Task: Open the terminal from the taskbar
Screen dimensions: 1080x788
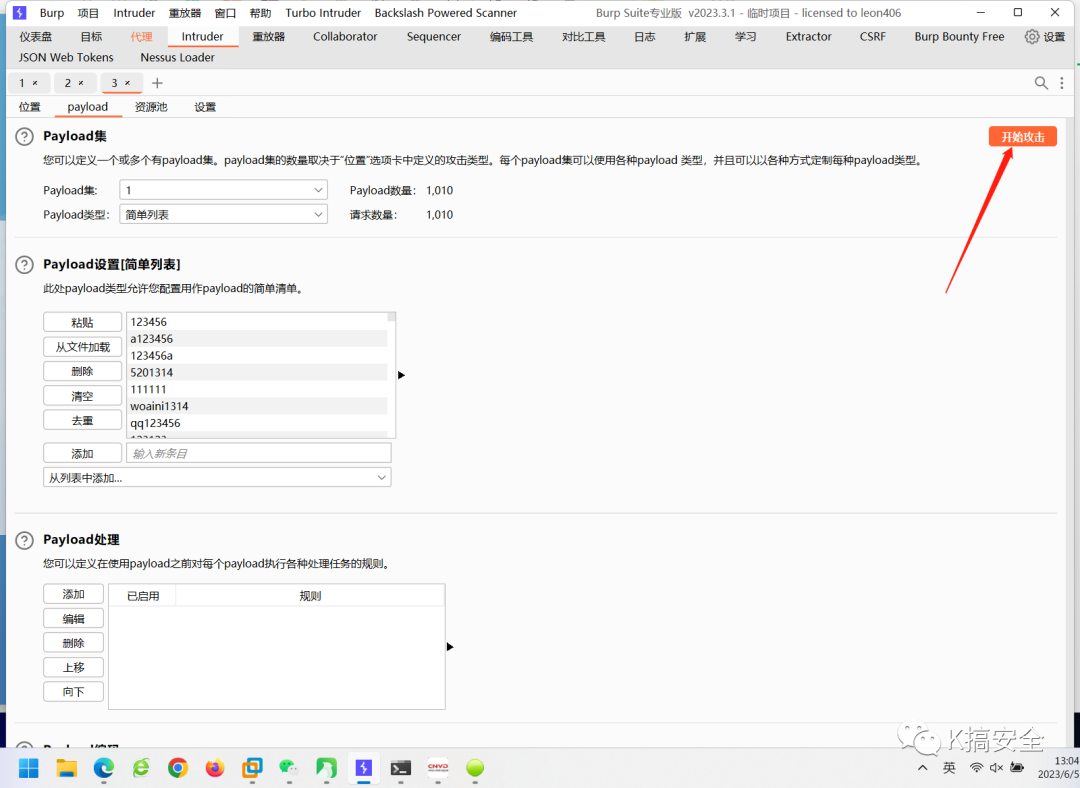Action: coord(400,767)
